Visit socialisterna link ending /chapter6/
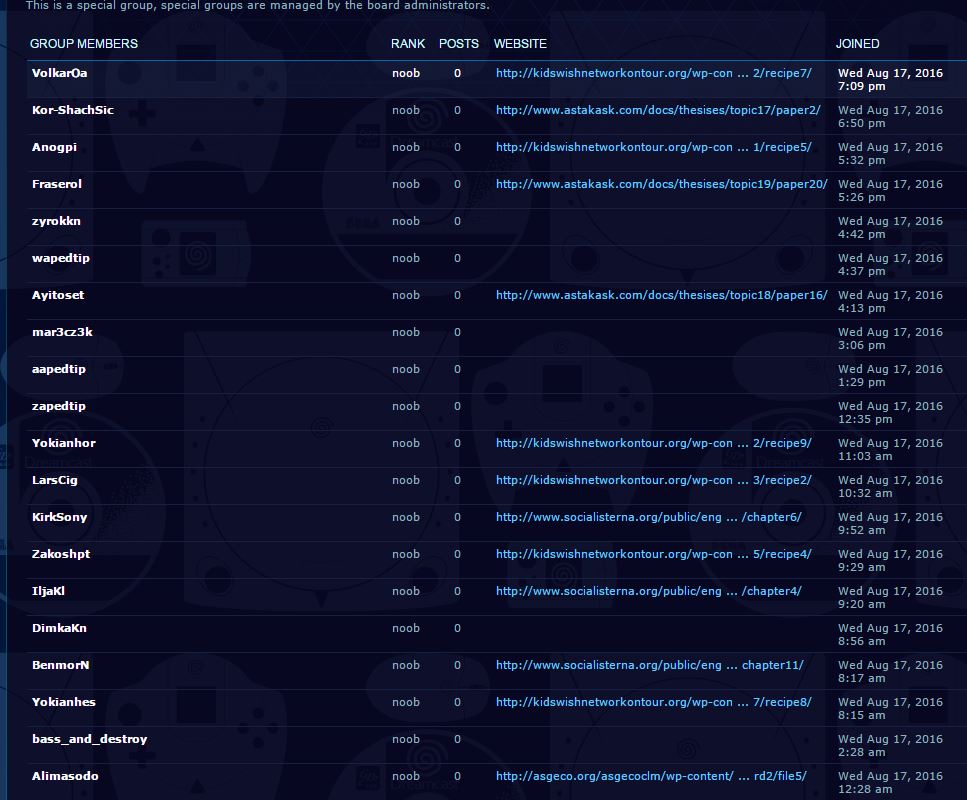Image resolution: width=967 pixels, height=800 pixels. [649, 518]
